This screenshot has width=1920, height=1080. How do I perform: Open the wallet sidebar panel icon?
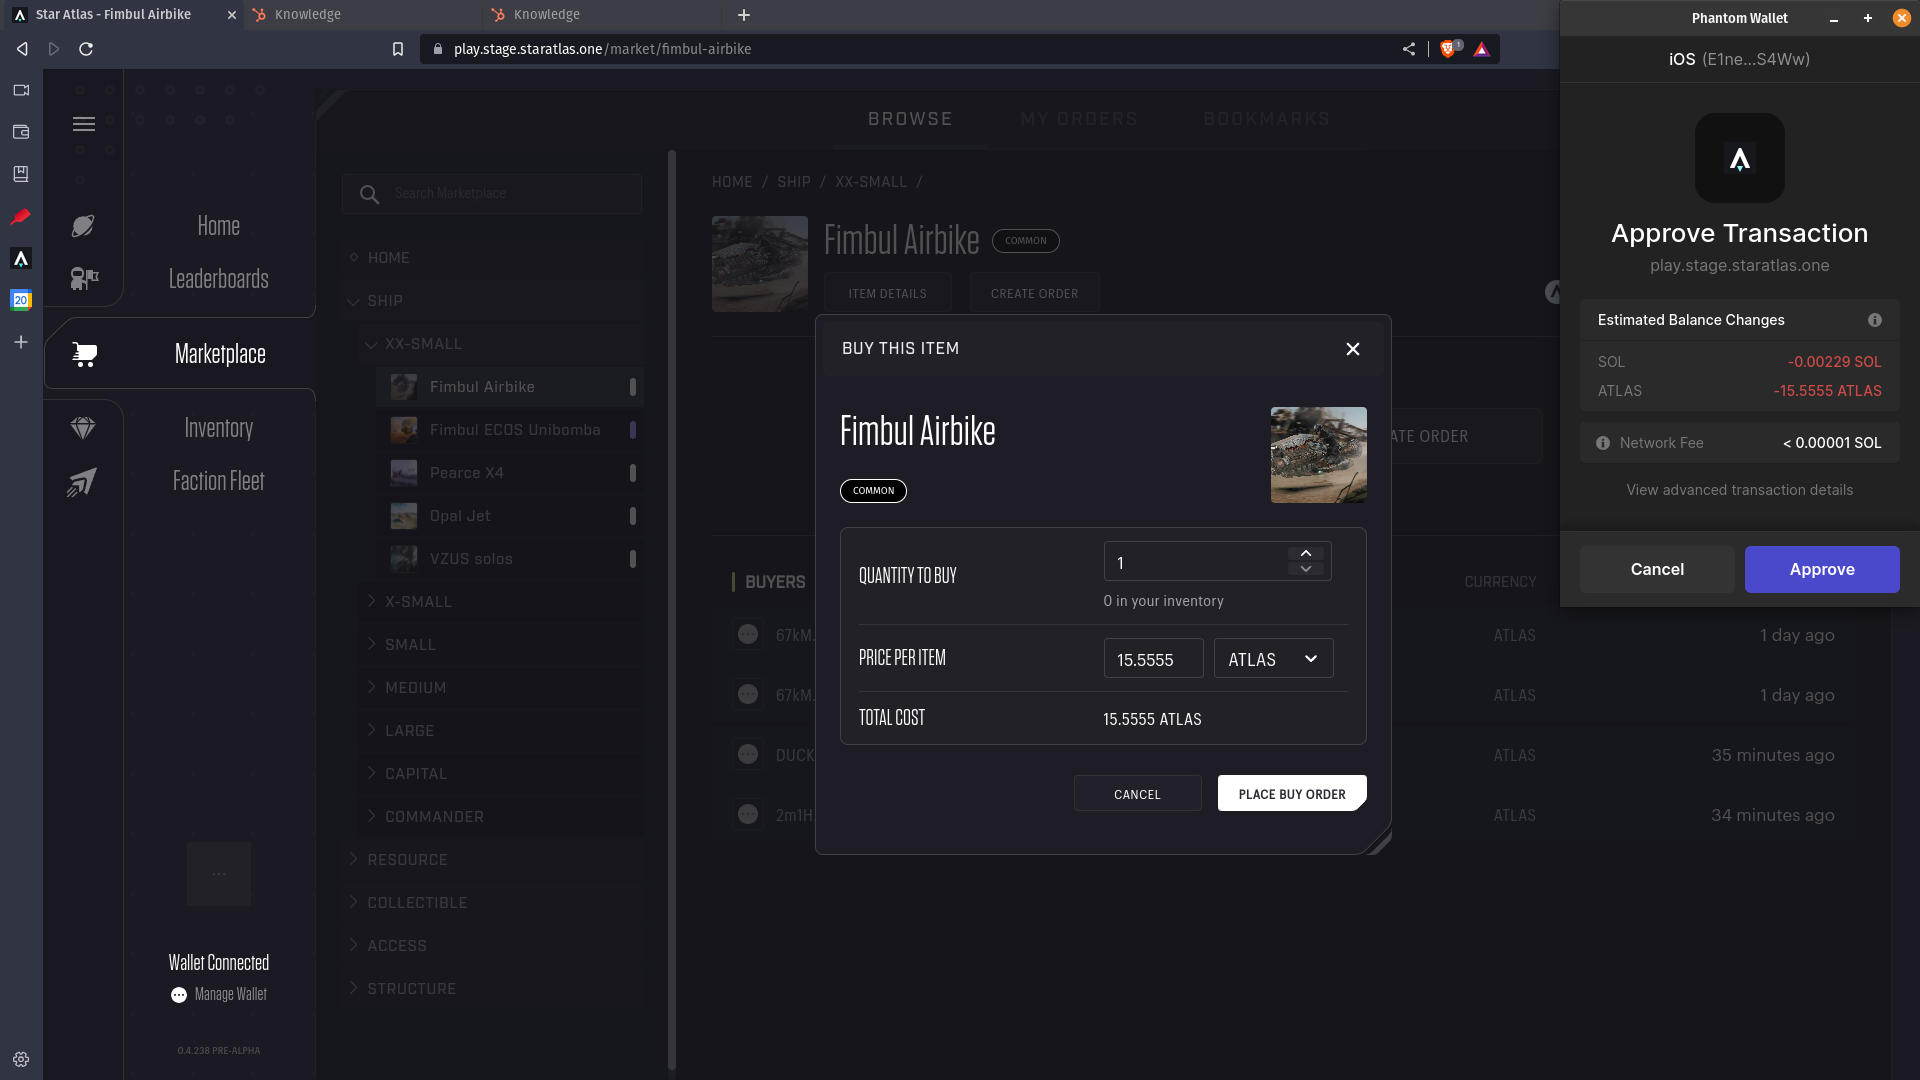21,132
